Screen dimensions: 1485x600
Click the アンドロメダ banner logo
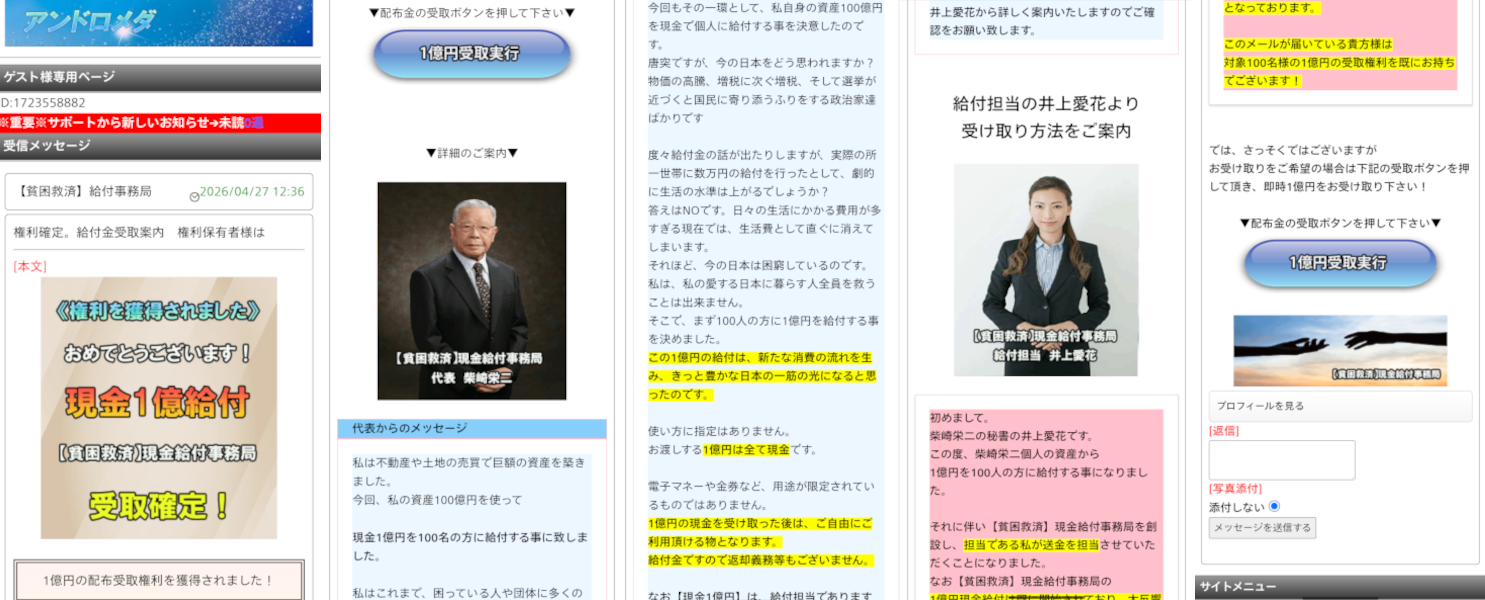pos(159,23)
